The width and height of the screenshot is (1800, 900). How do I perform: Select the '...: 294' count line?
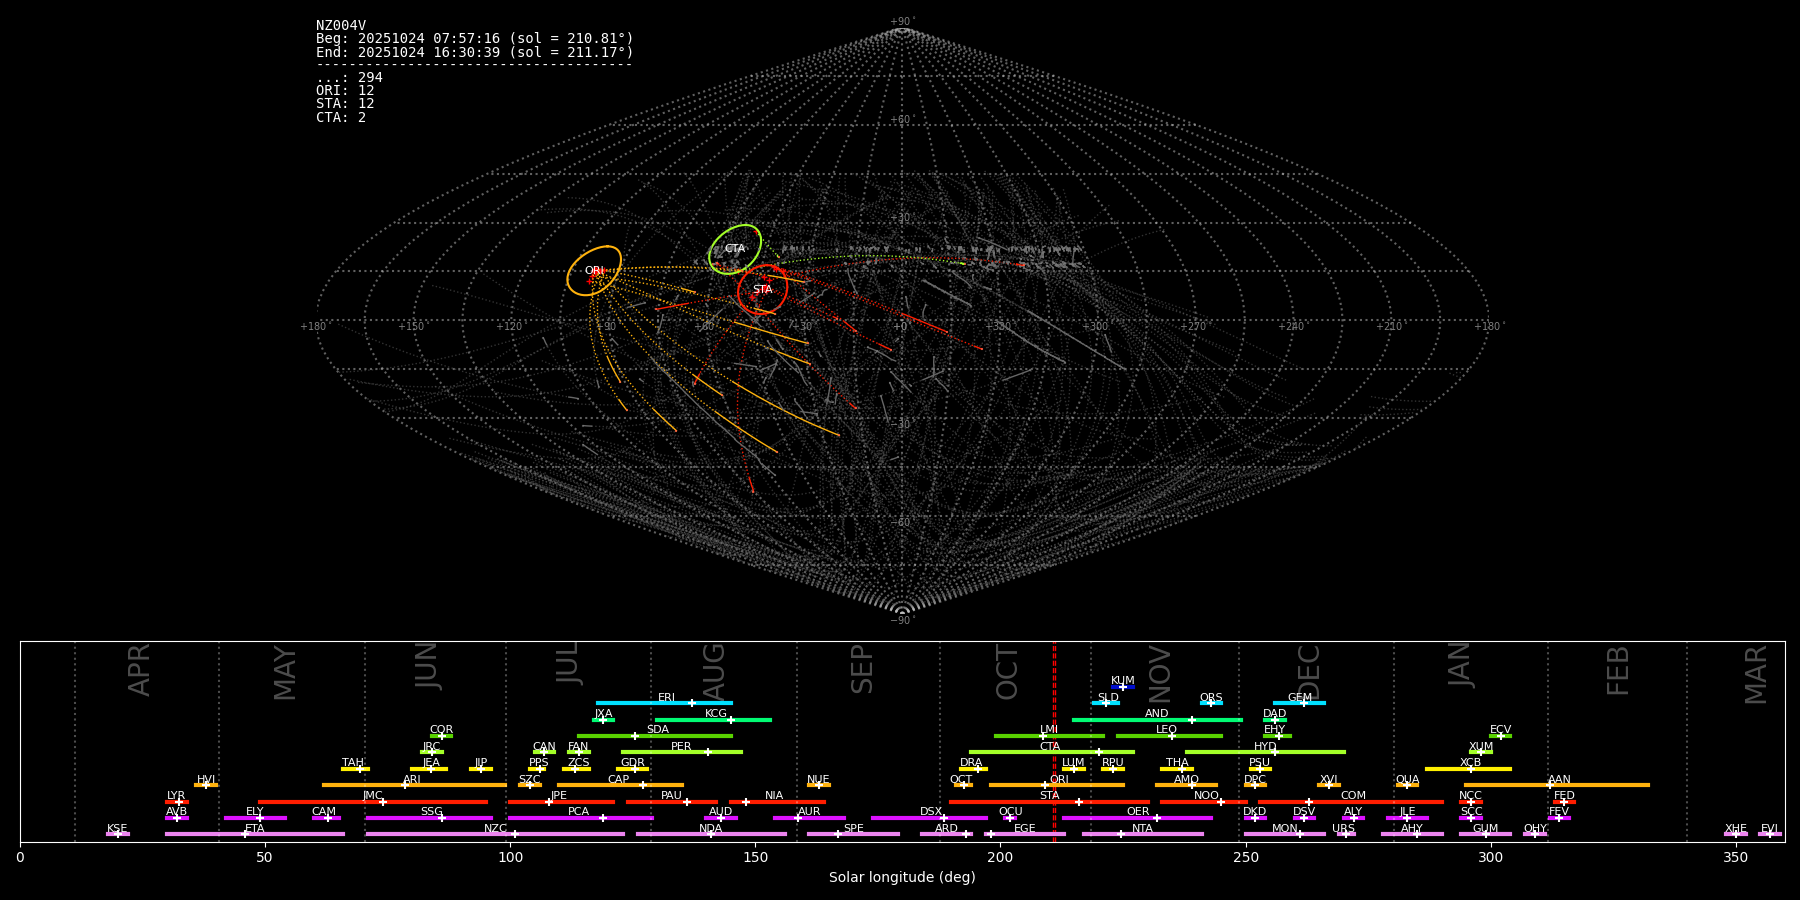[349, 77]
